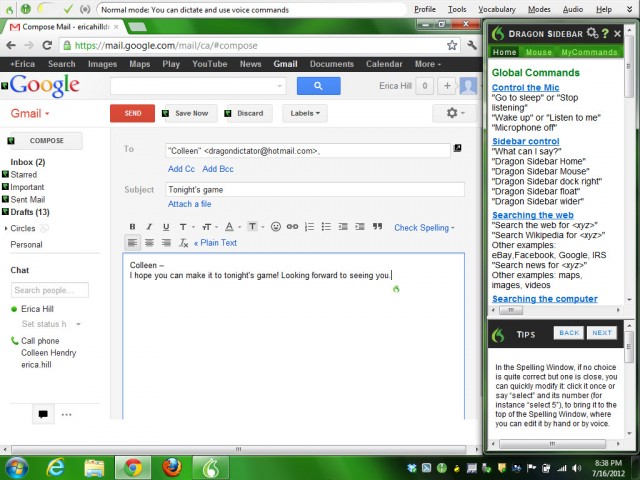Viewport: 640px width, 480px height.
Task: Open the text size dropdown
Action: click(210, 227)
